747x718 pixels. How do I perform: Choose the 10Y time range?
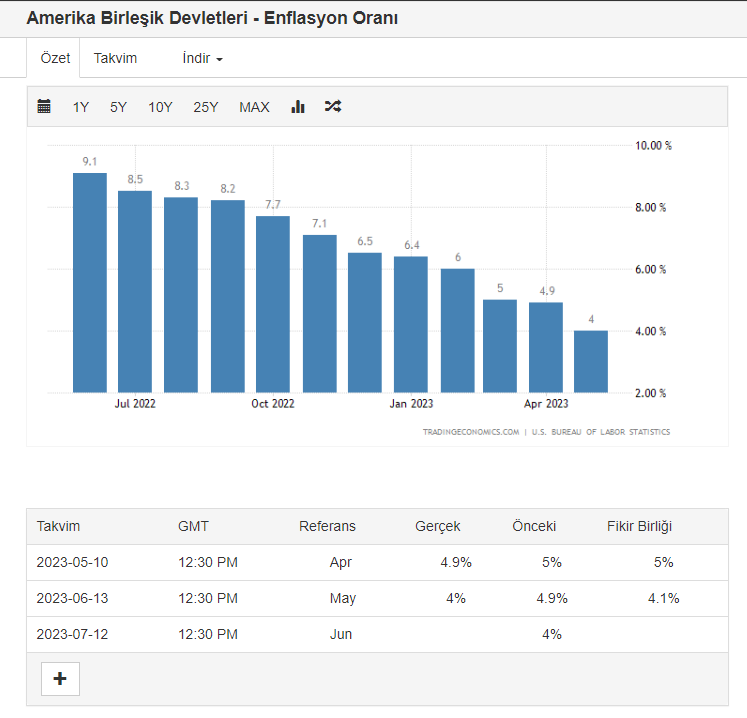pyautogui.click(x=160, y=107)
